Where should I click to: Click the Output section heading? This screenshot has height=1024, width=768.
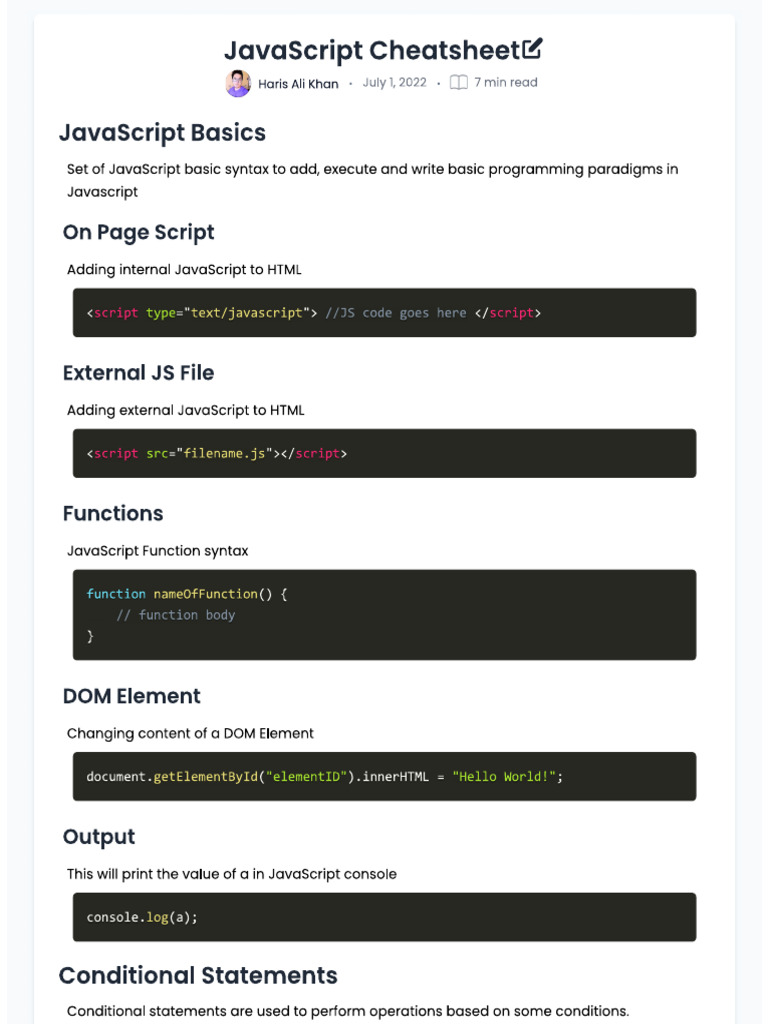99,837
